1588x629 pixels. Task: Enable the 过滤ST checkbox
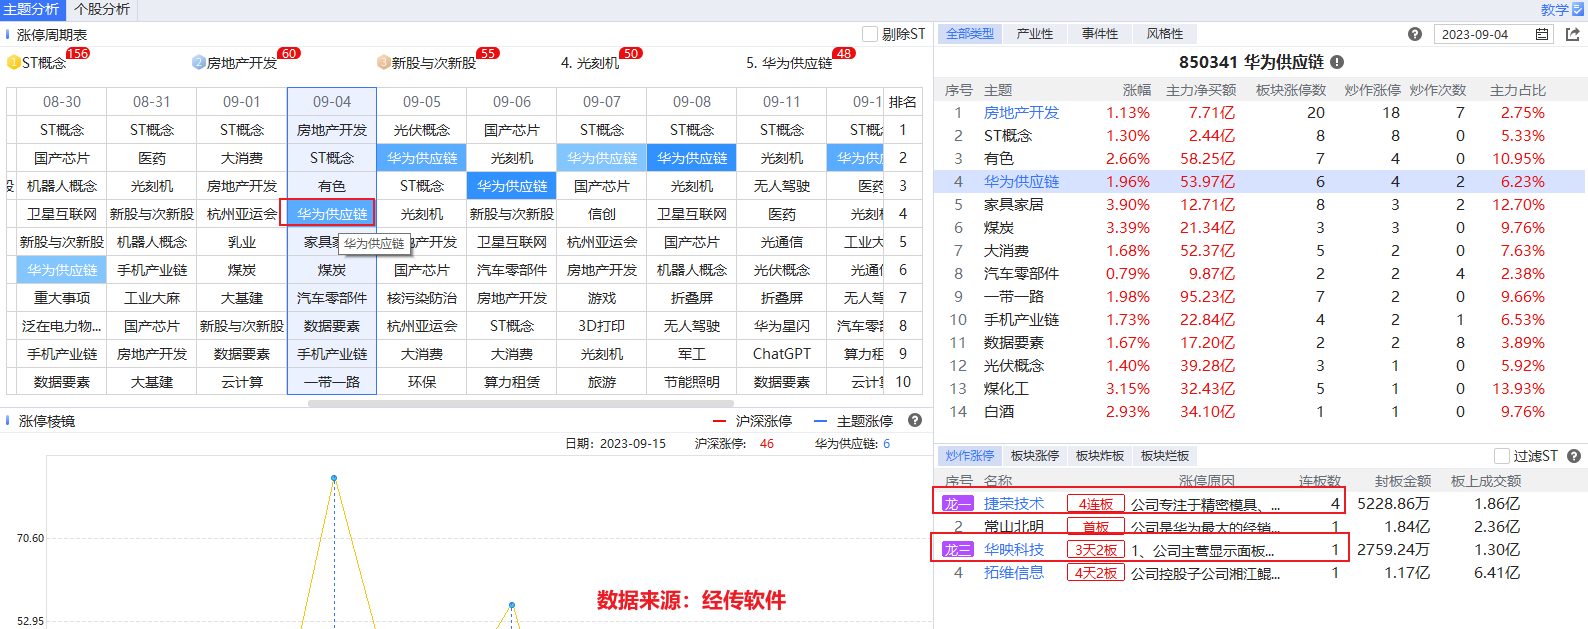(x=1501, y=456)
